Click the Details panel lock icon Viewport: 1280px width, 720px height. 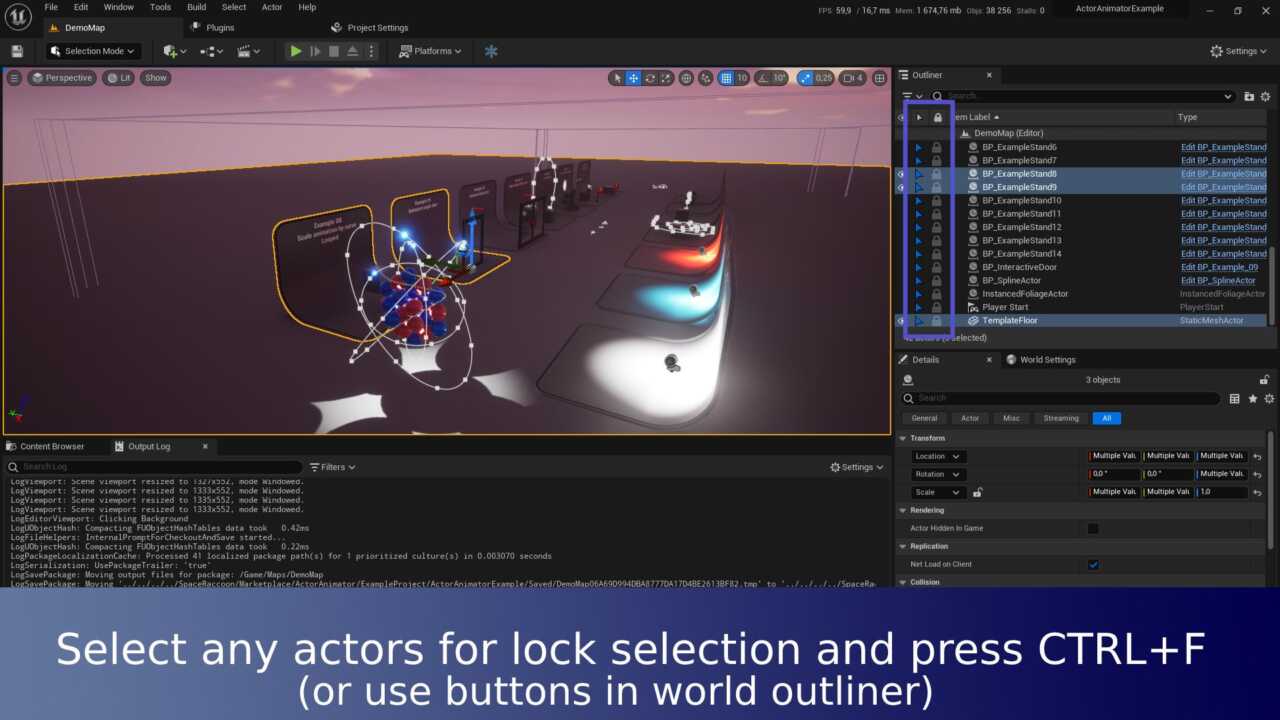tap(1265, 380)
